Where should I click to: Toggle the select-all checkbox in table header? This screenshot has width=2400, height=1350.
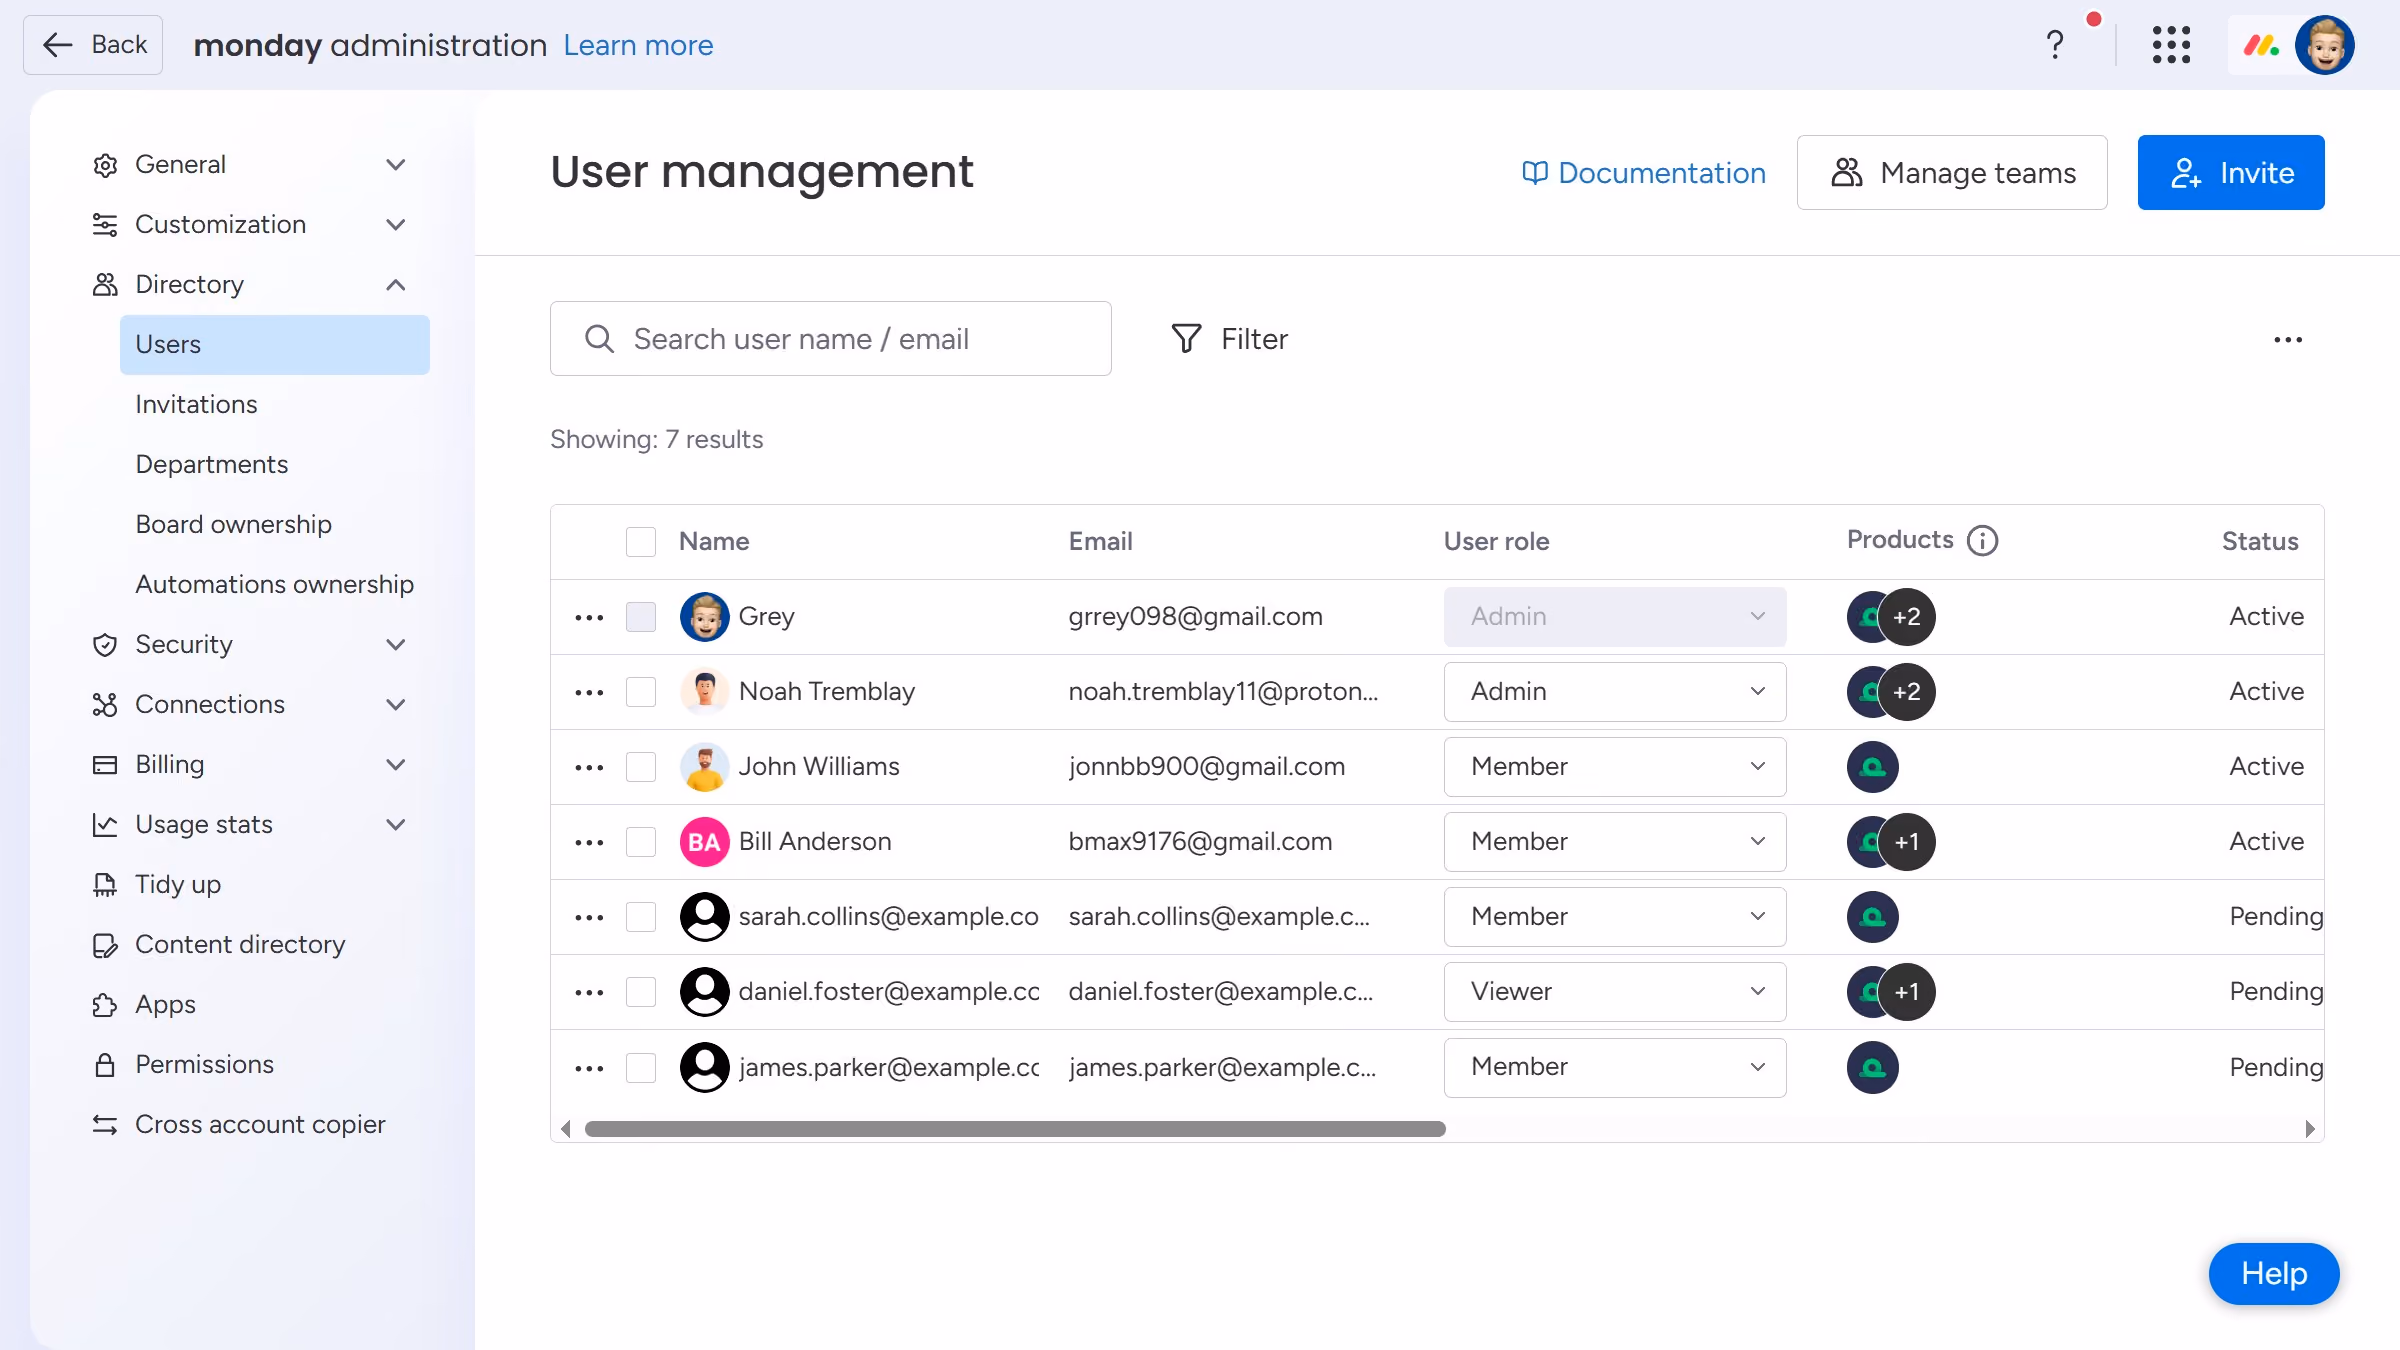pyautogui.click(x=641, y=542)
